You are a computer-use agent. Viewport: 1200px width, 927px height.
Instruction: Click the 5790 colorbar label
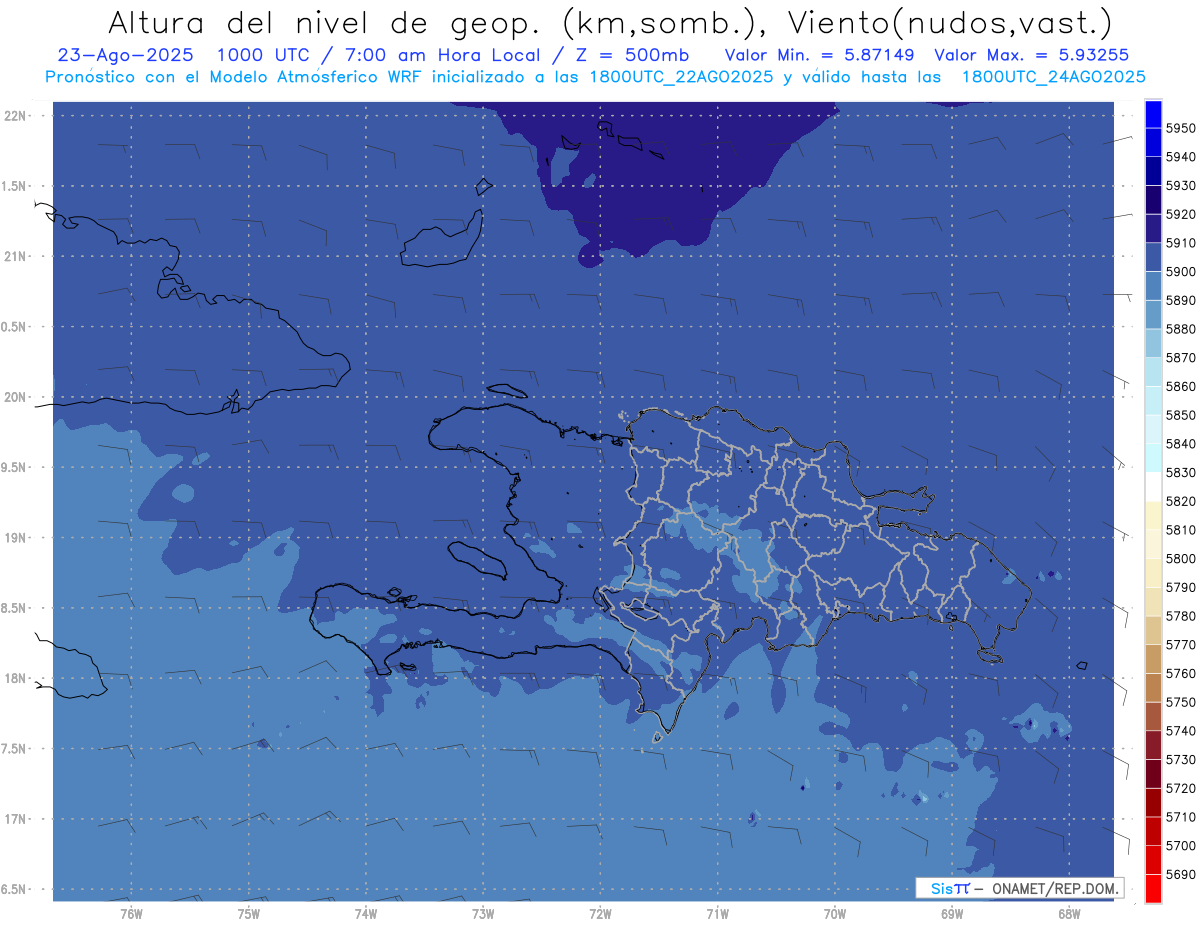pyautogui.click(x=1180, y=587)
